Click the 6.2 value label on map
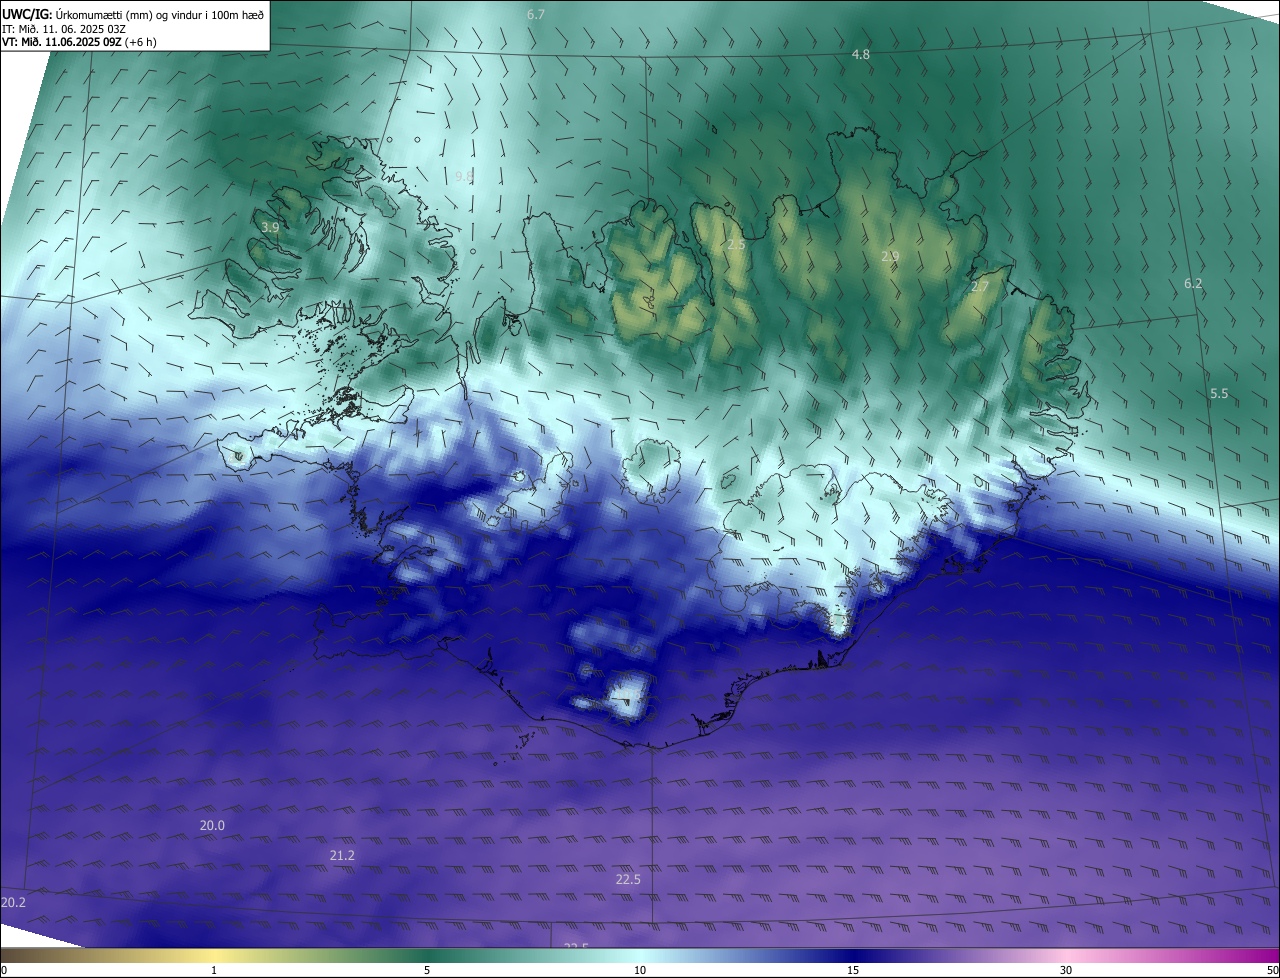 (x=1193, y=284)
